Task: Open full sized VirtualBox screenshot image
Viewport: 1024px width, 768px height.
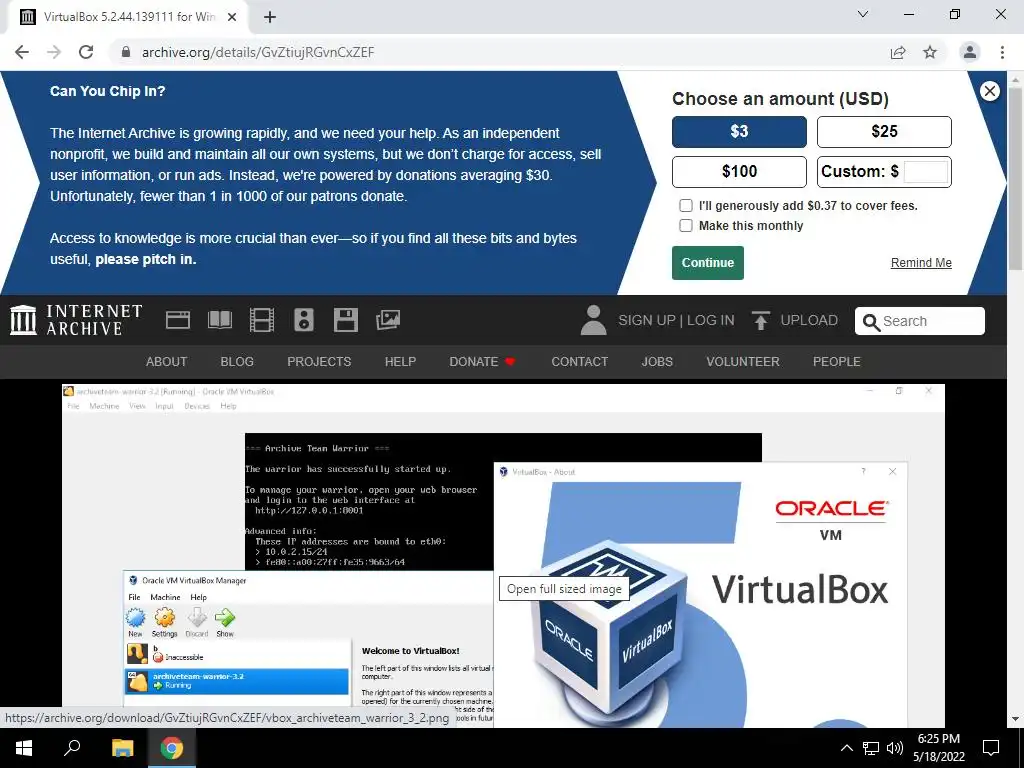Action: (x=504, y=556)
